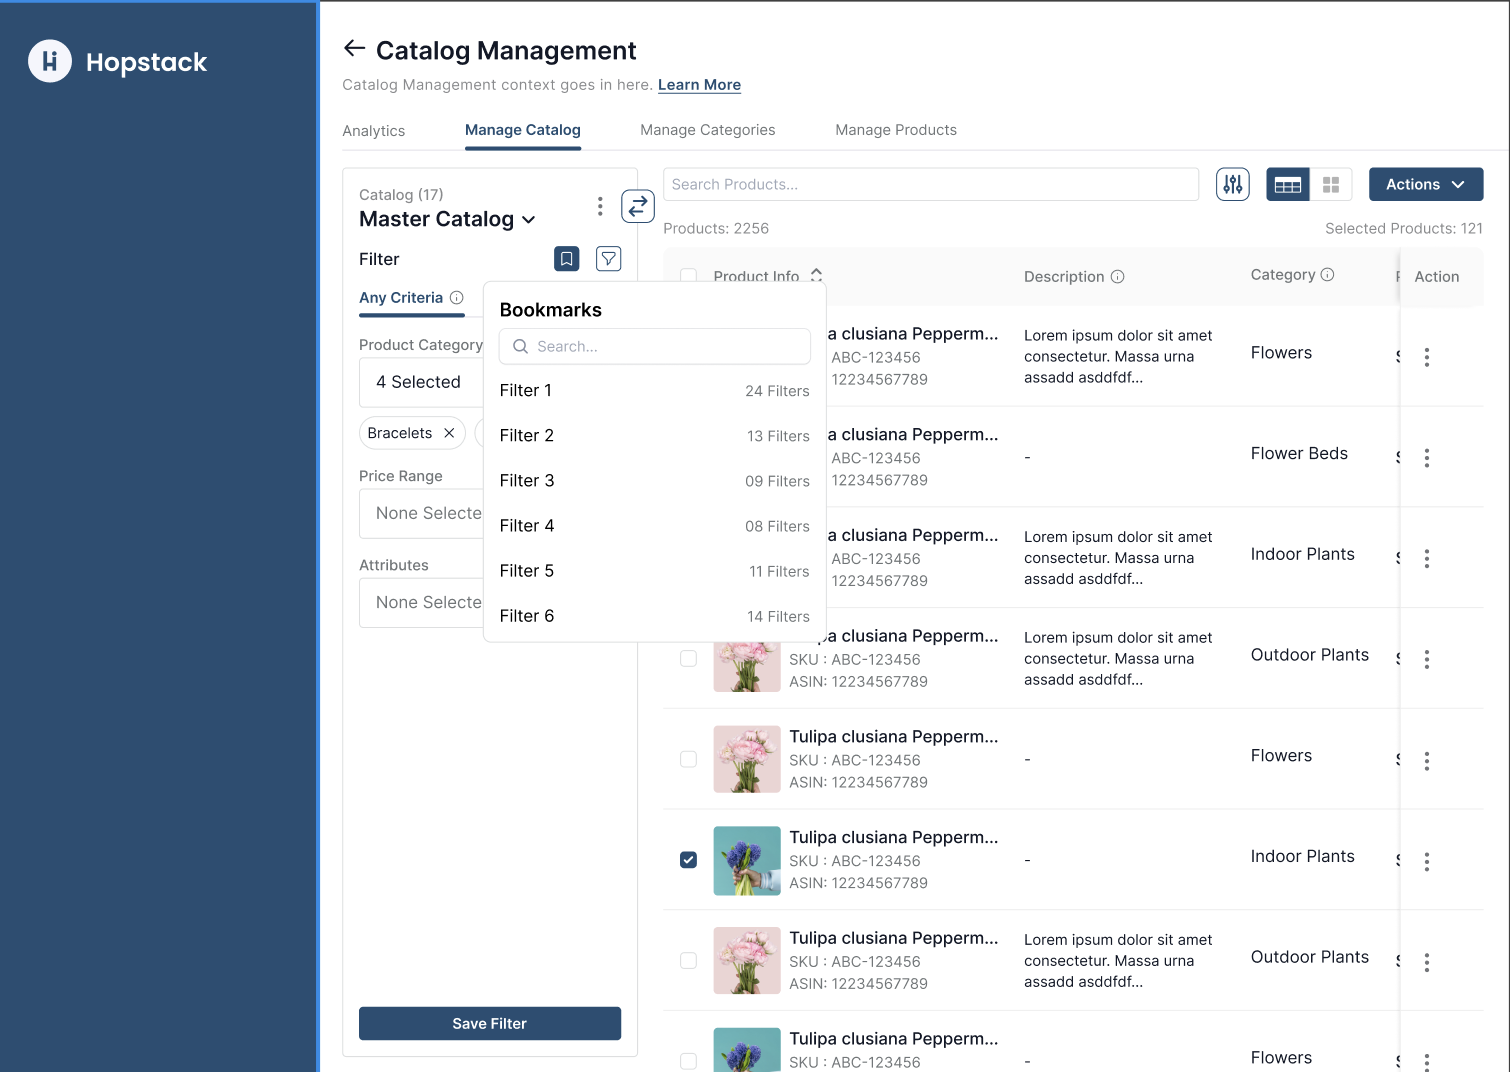The width and height of the screenshot is (1510, 1072).
Task: Click the swap catalog arrows icon
Action: [638, 206]
